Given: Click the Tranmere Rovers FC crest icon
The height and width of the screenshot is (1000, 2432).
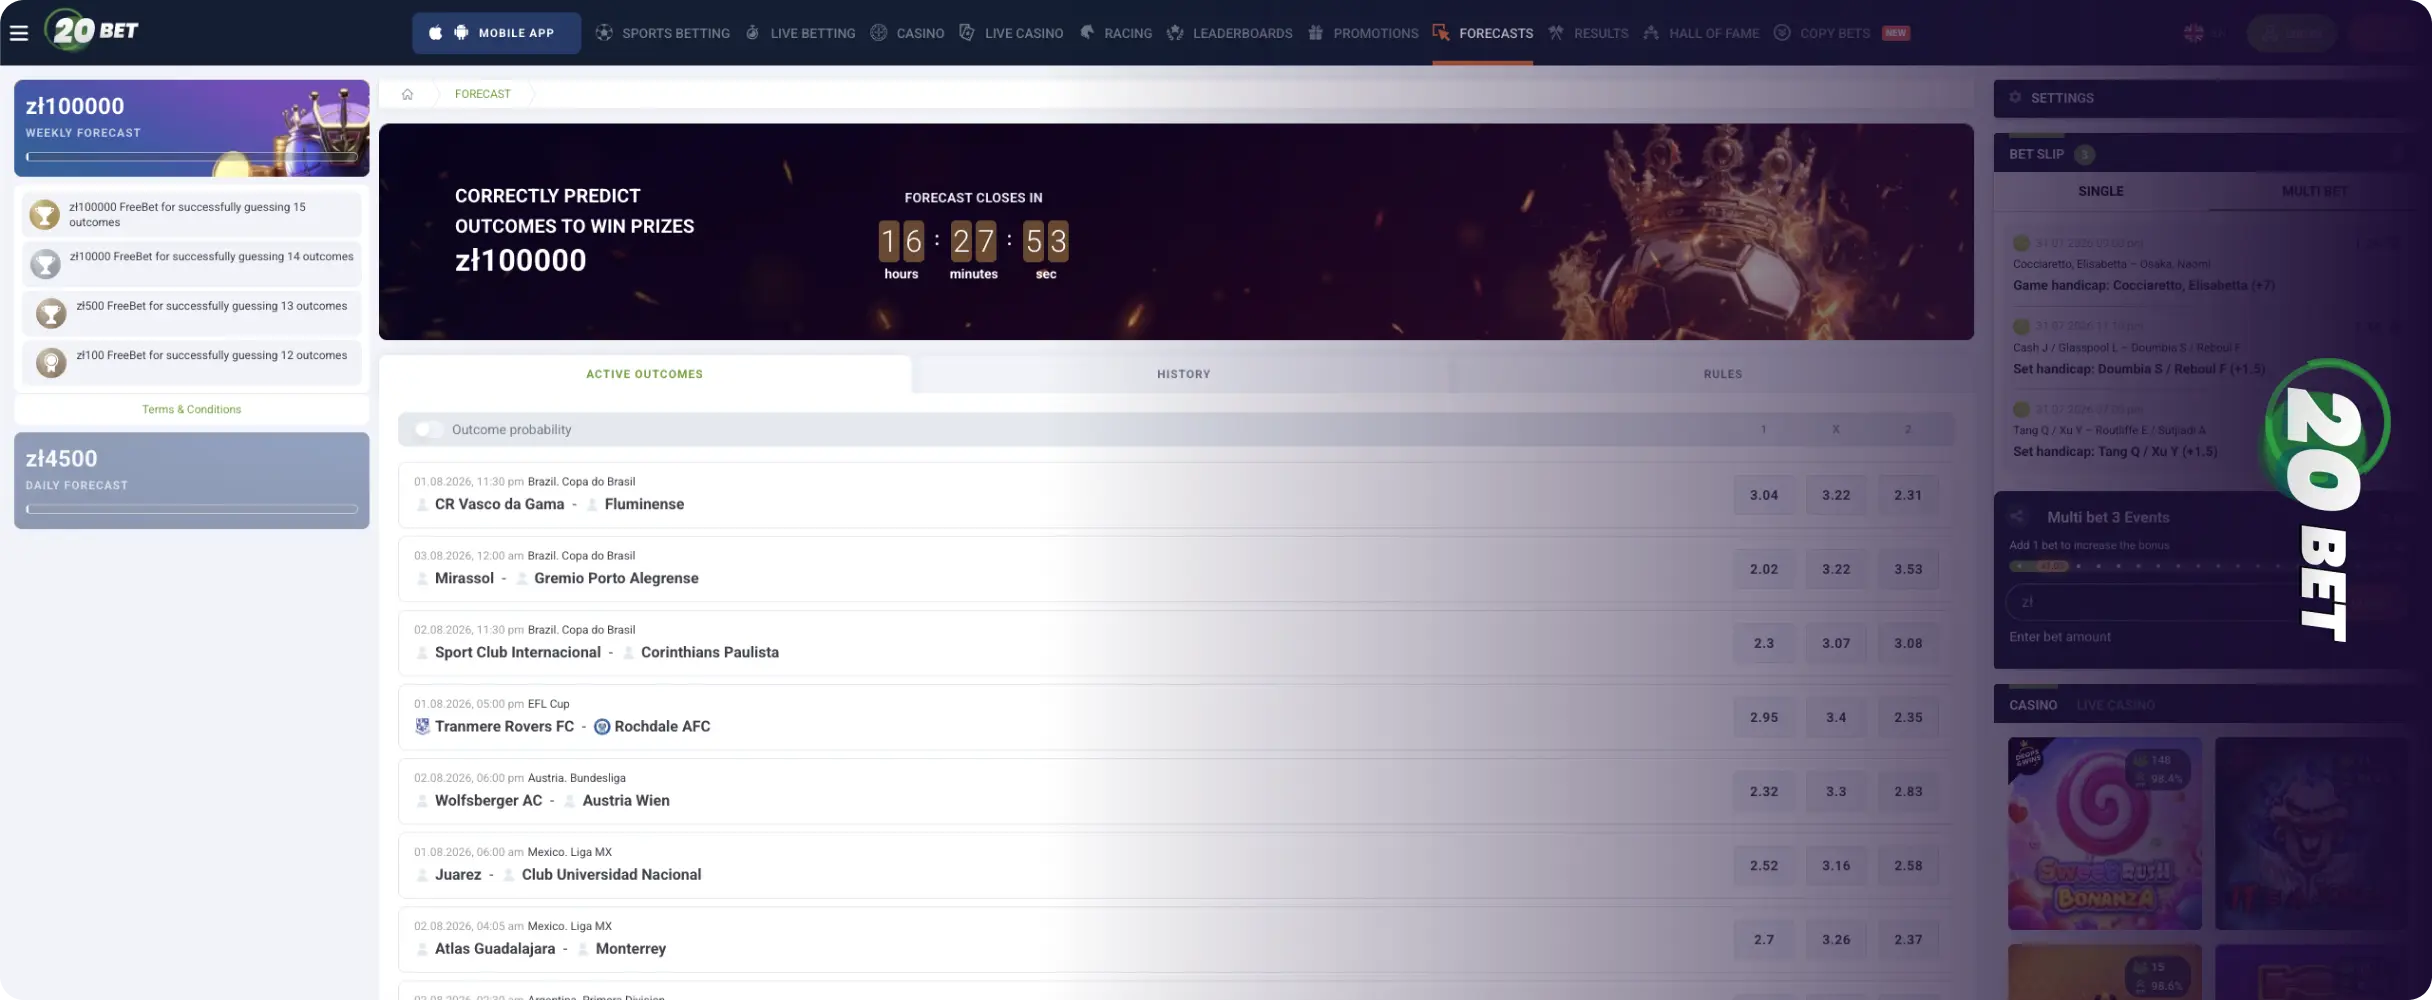Looking at the screenshot, I should pyautogui.click(x=422, y=726).
